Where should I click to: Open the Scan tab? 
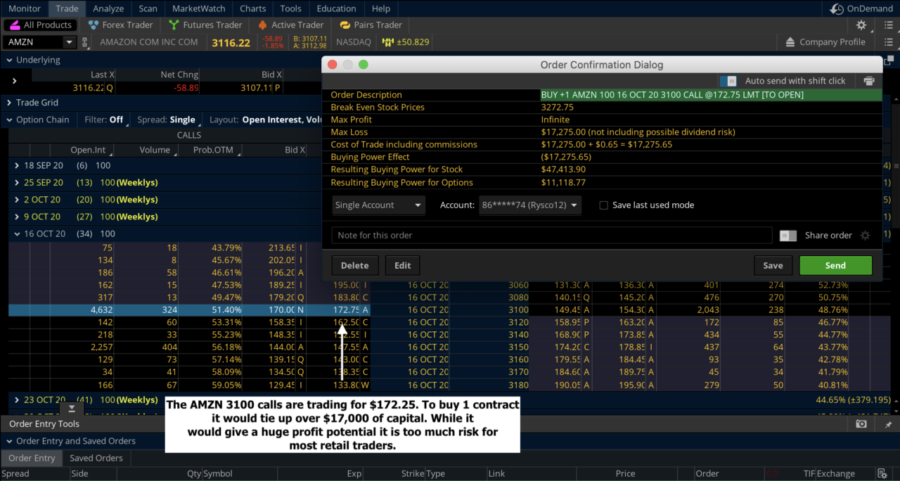click(x=148, y=9)
